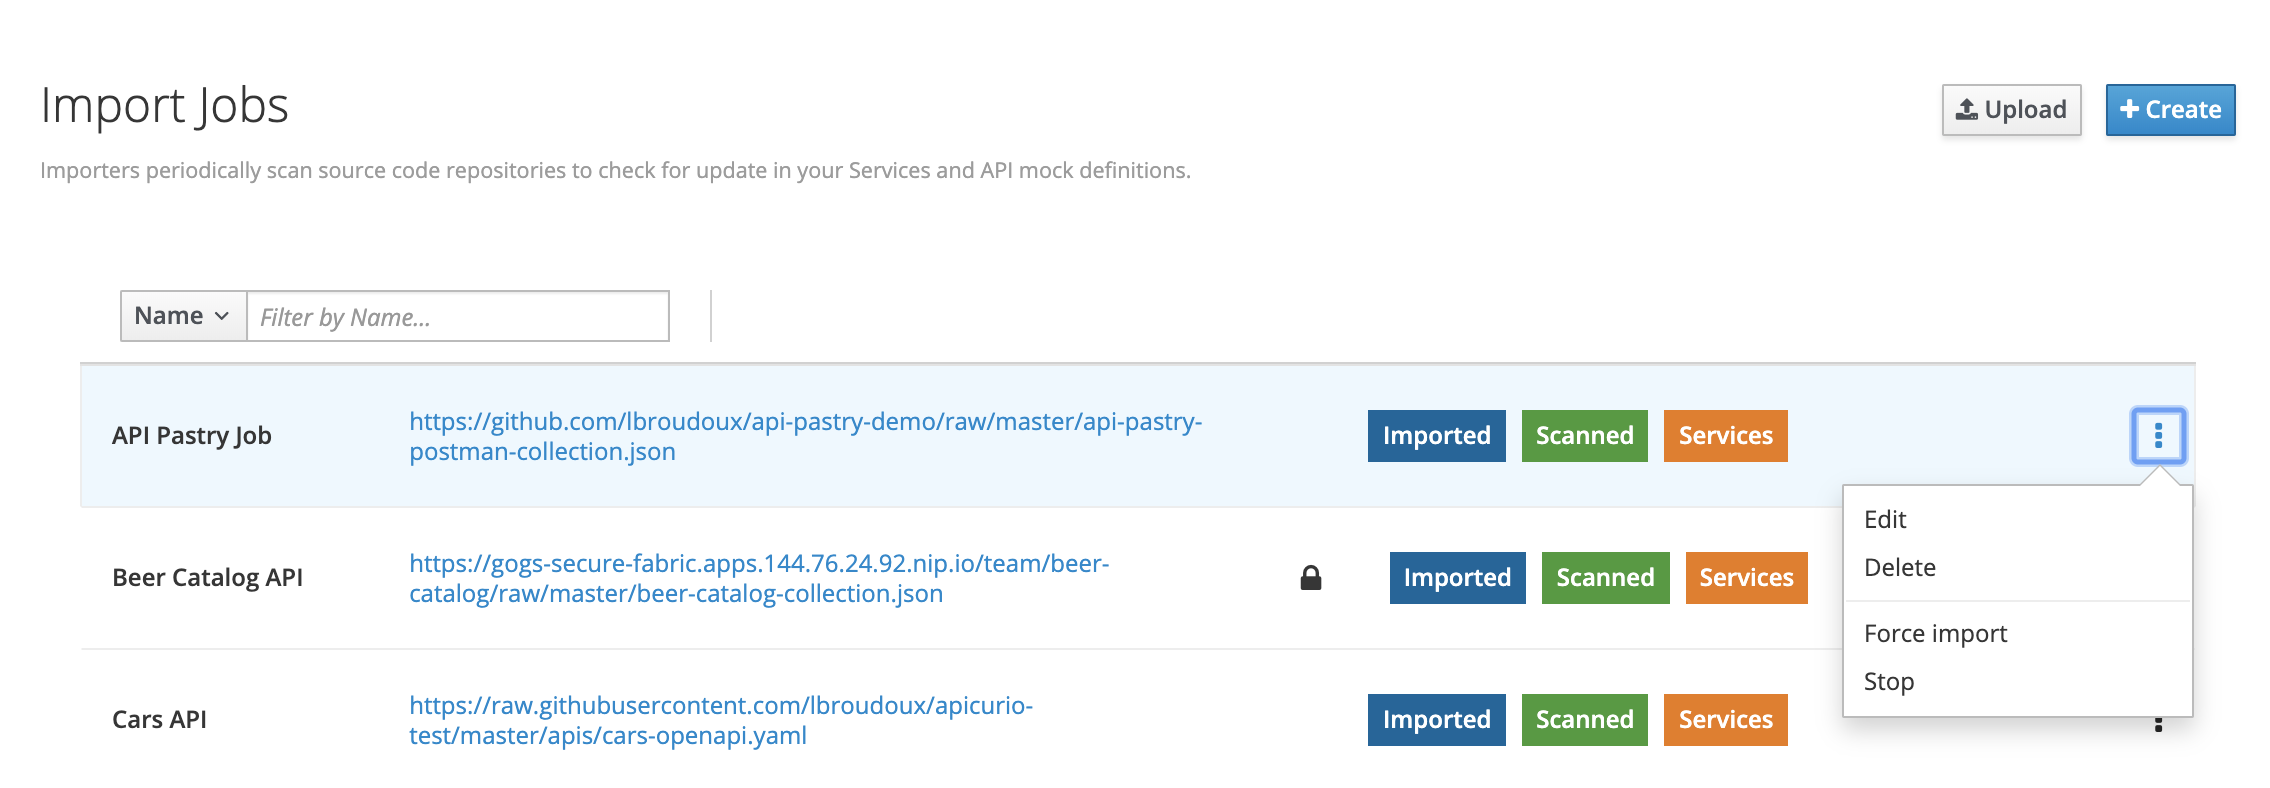This screenshot has width=2270, height=788.
Task: Click the Scanned label on Beer Catalog API
Action: tap(1605, 578)
